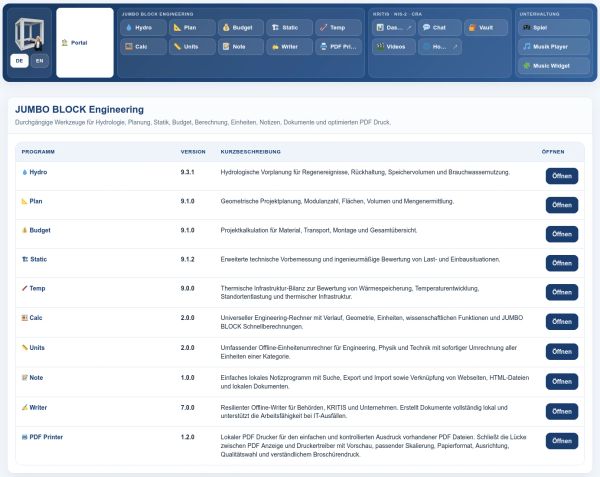Viewport: 600px width, 477px height.
Task: Click the Öffnen button in the PDF Printer row
Action: click(562, 441)
